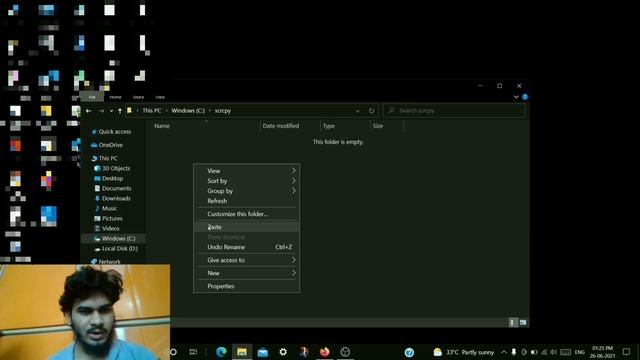
Task: Open Settings gear on the taskbar
Action: 283,352
